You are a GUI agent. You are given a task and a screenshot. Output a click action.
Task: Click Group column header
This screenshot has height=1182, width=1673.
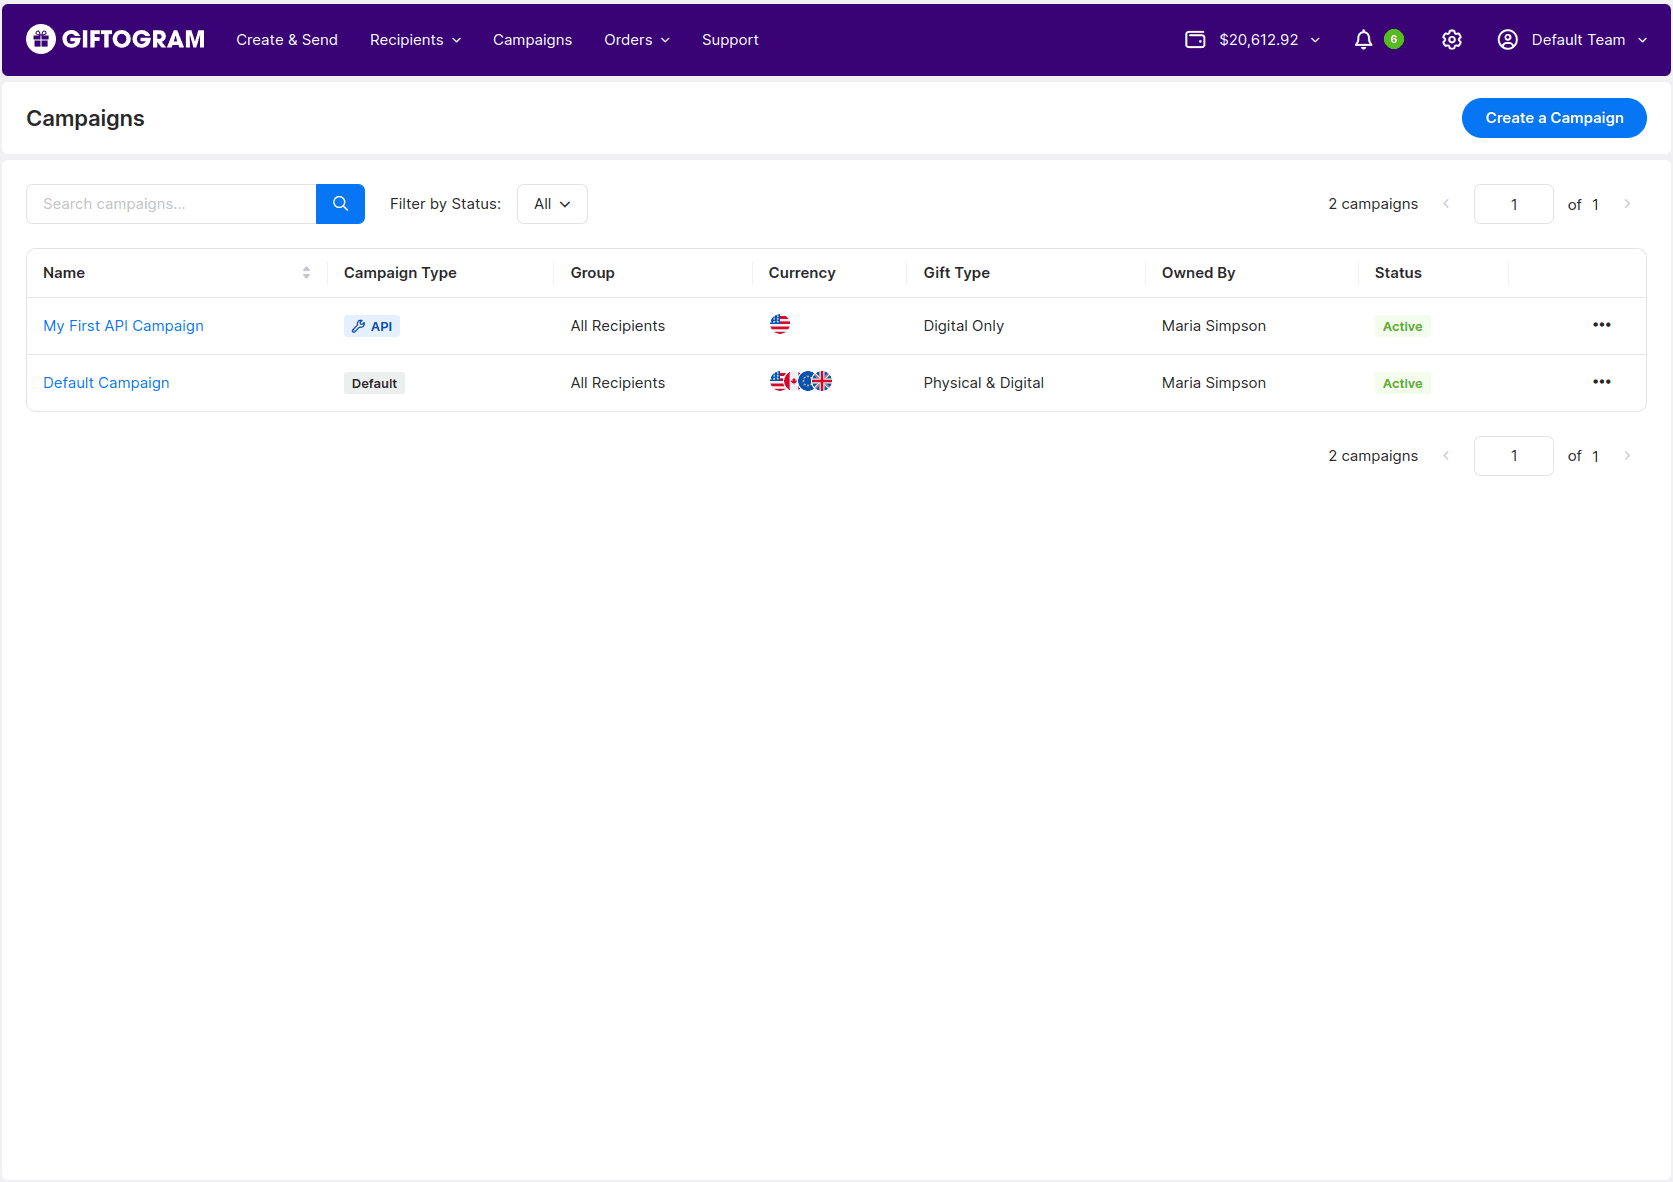[x=592, y=273]
